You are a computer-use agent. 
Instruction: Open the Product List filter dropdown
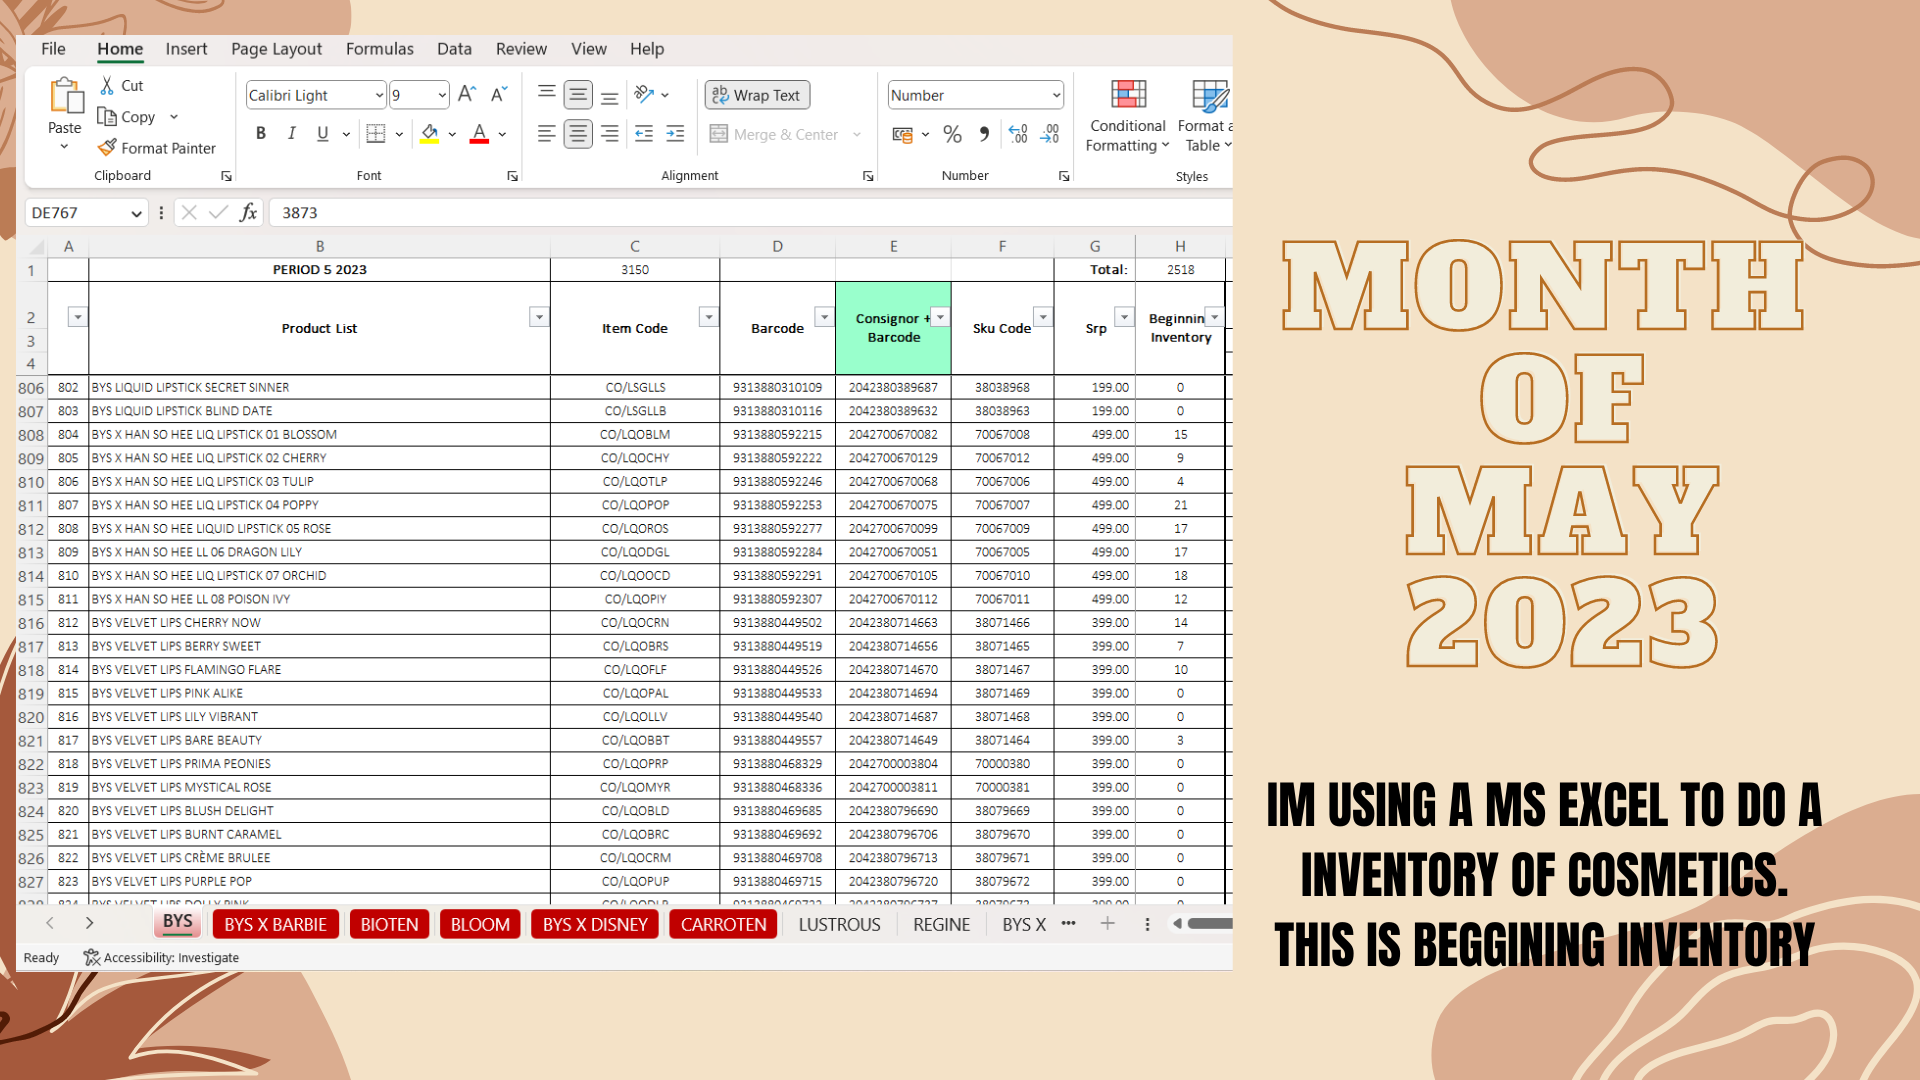coord(539,318)
